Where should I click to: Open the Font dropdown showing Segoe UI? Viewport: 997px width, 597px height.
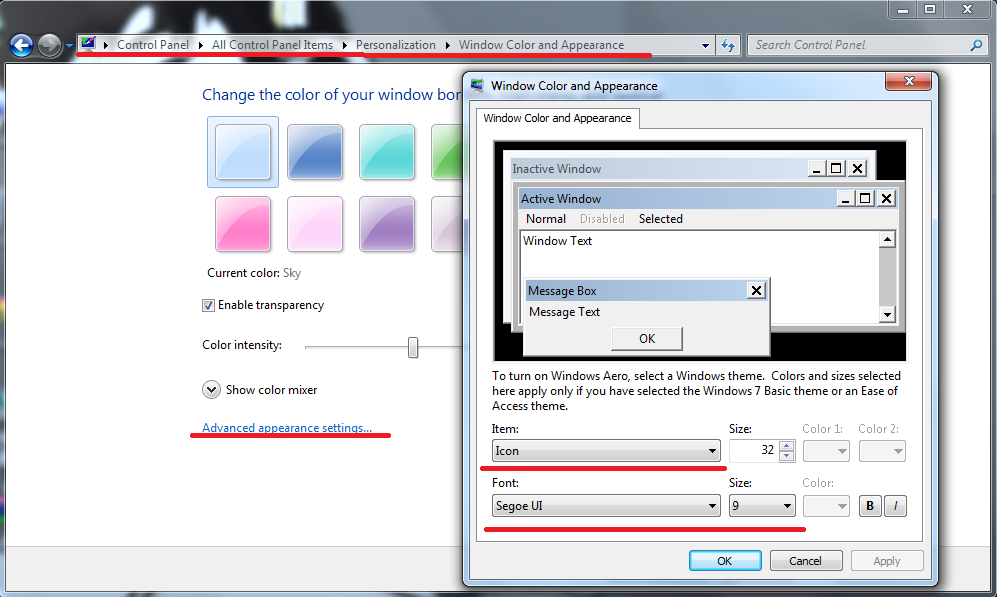click(606, 506)
